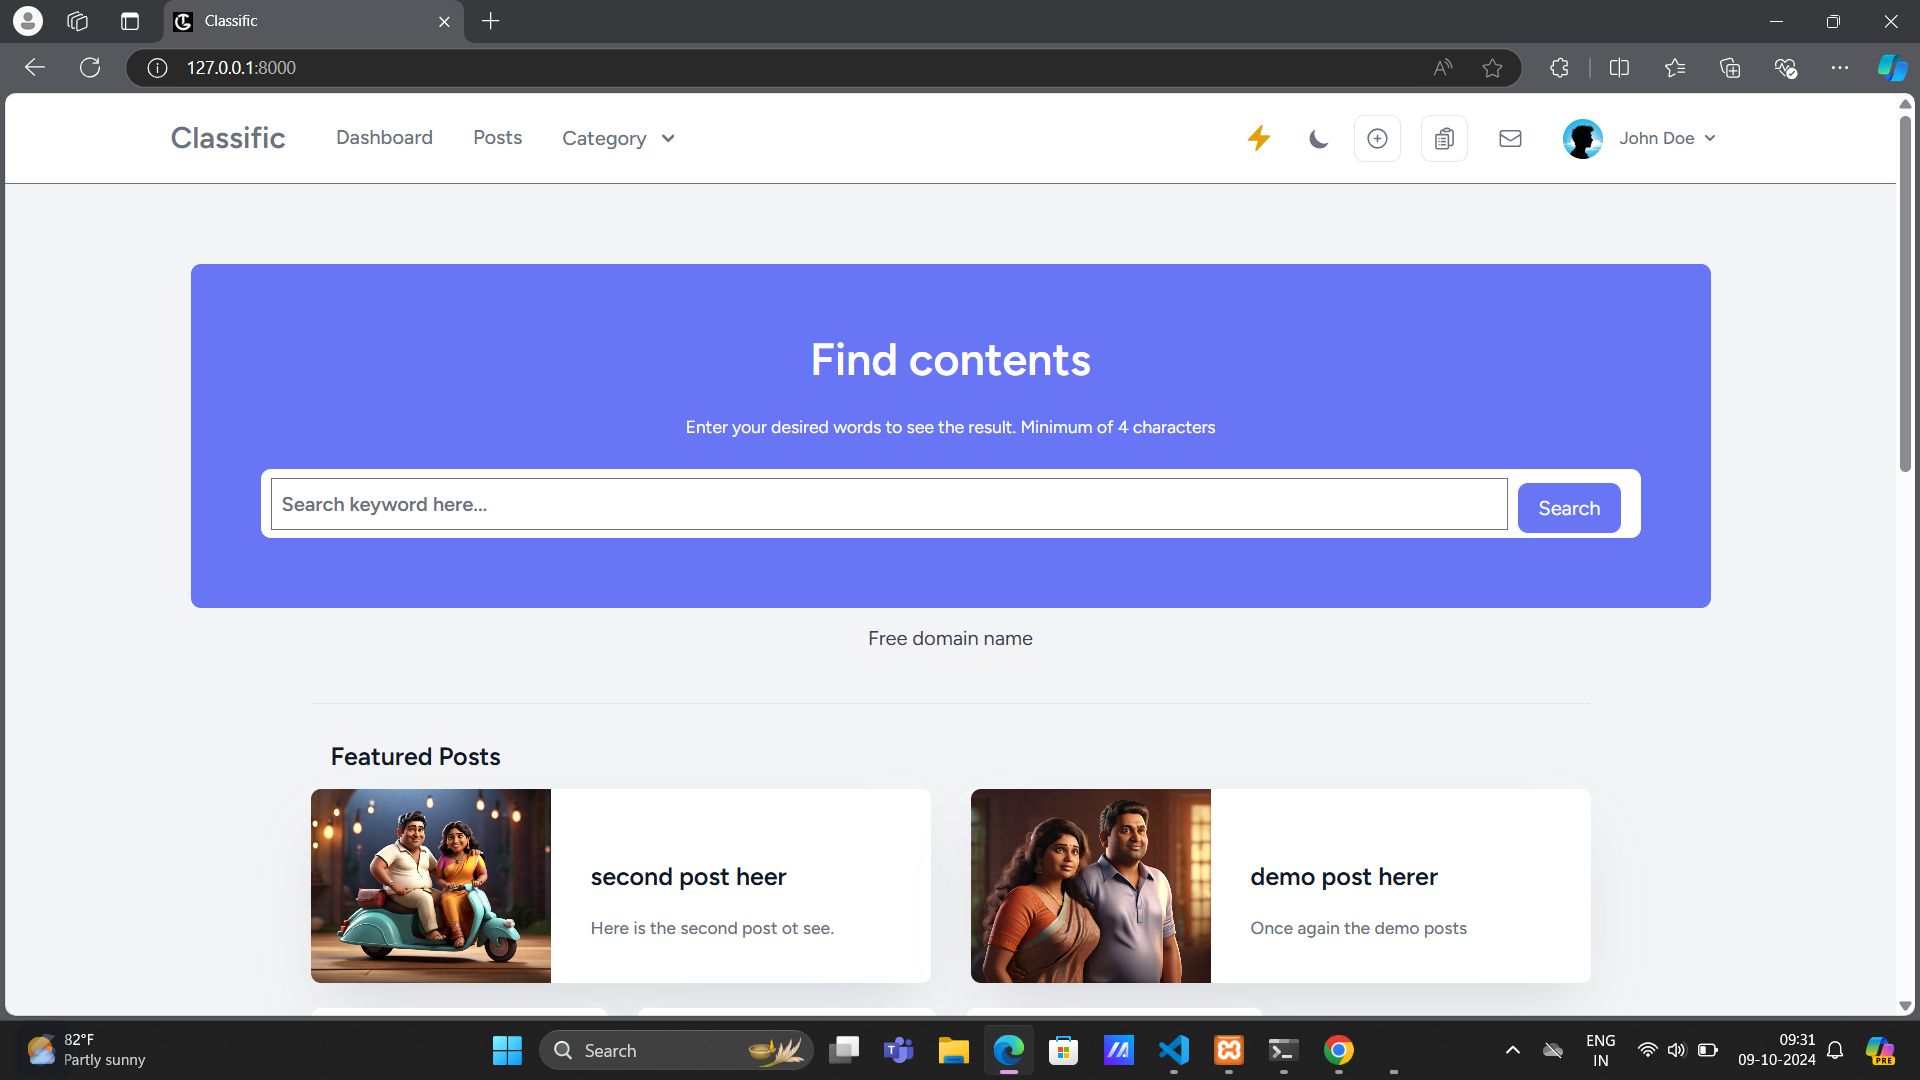
Task: Open Browser essentials heart icon
Action: click(x=1785, y=68)
